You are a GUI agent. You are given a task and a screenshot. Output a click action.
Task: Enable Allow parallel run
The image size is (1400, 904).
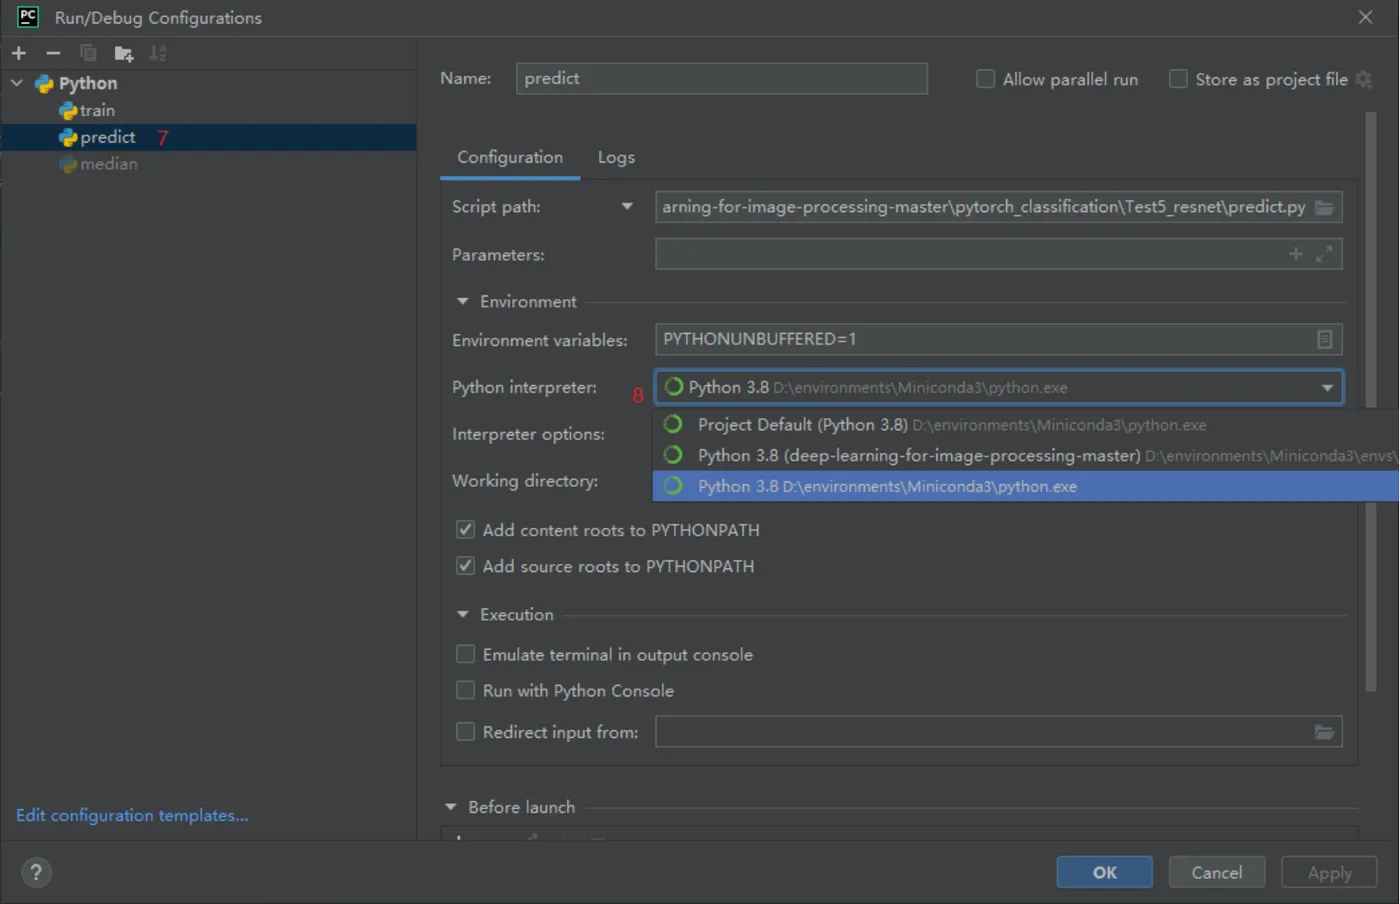(985, 79)
